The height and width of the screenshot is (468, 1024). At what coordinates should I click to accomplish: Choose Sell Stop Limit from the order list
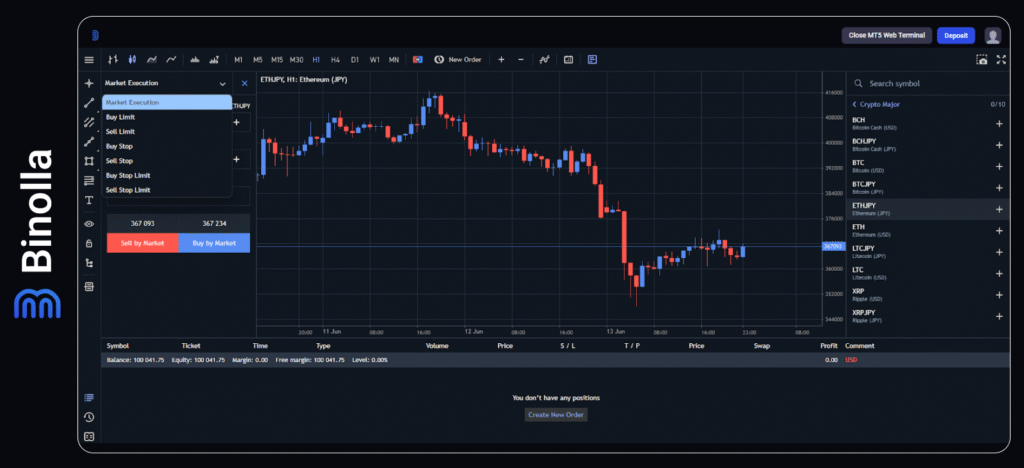point(128,189)
